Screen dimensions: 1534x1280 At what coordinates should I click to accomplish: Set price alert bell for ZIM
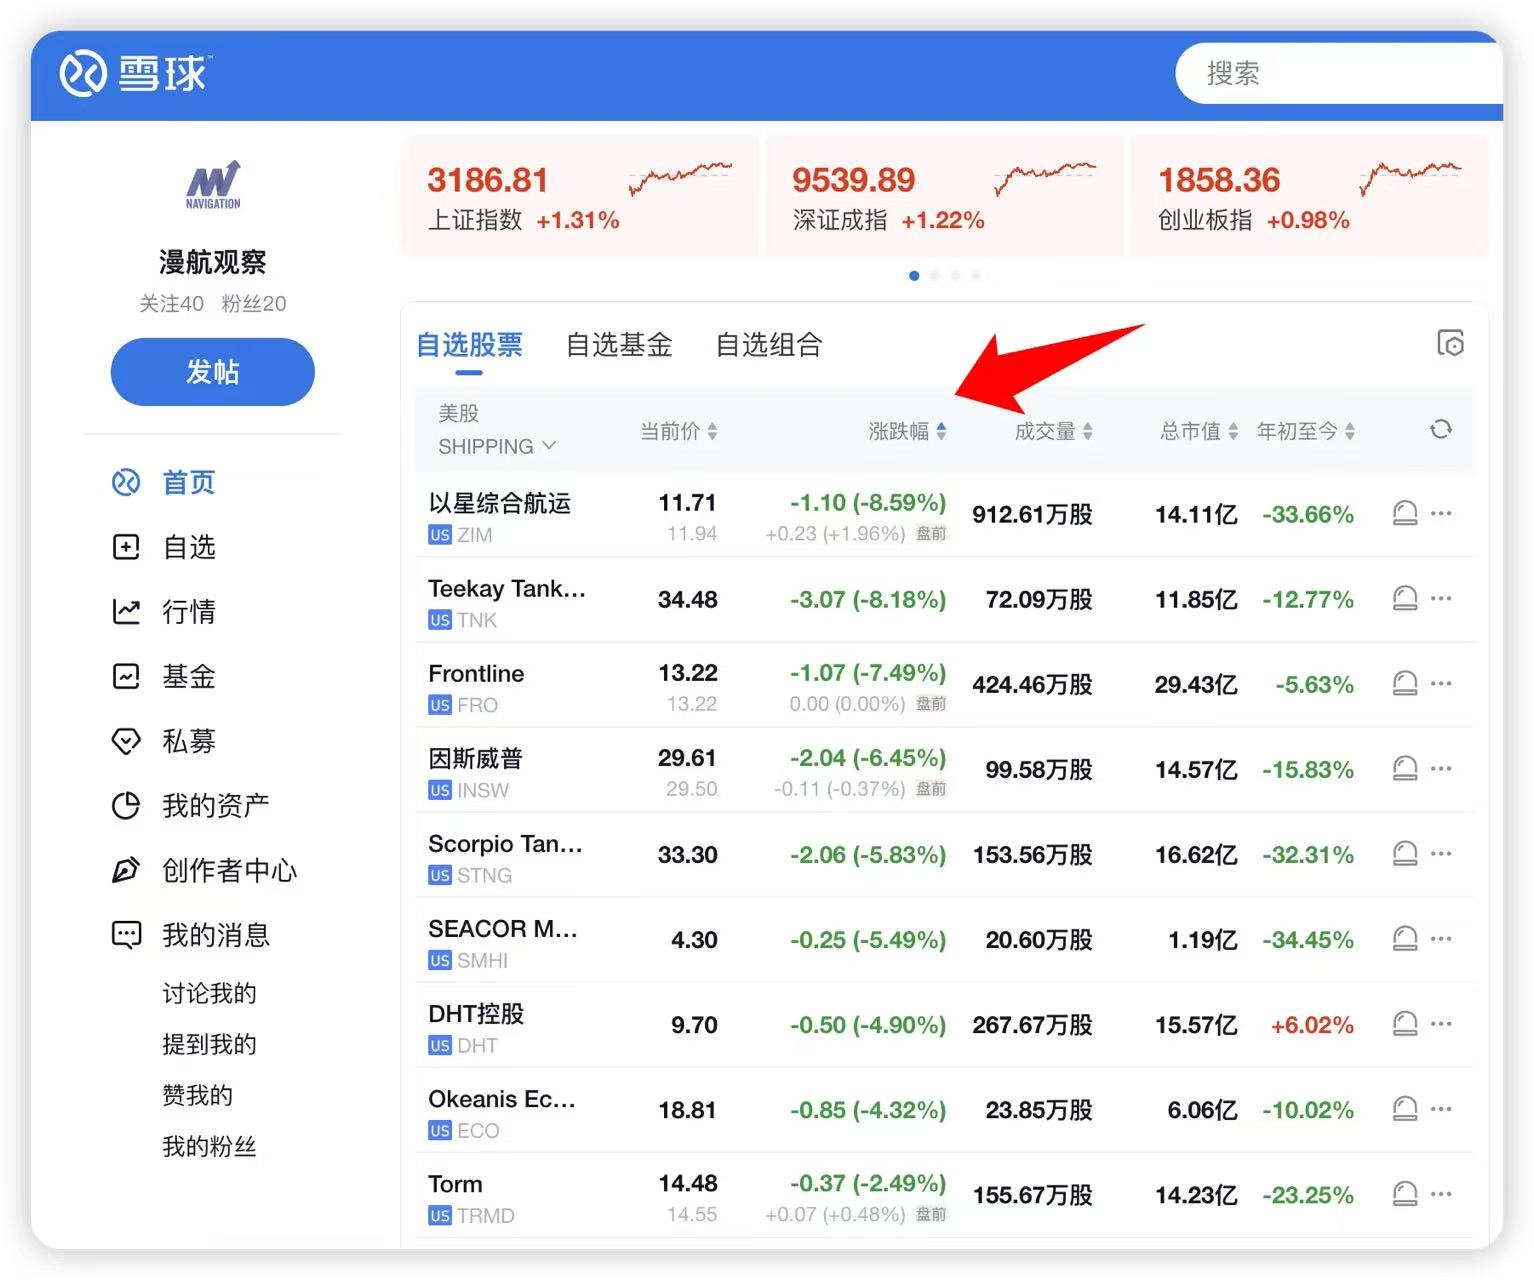(x=1404, y=514)
